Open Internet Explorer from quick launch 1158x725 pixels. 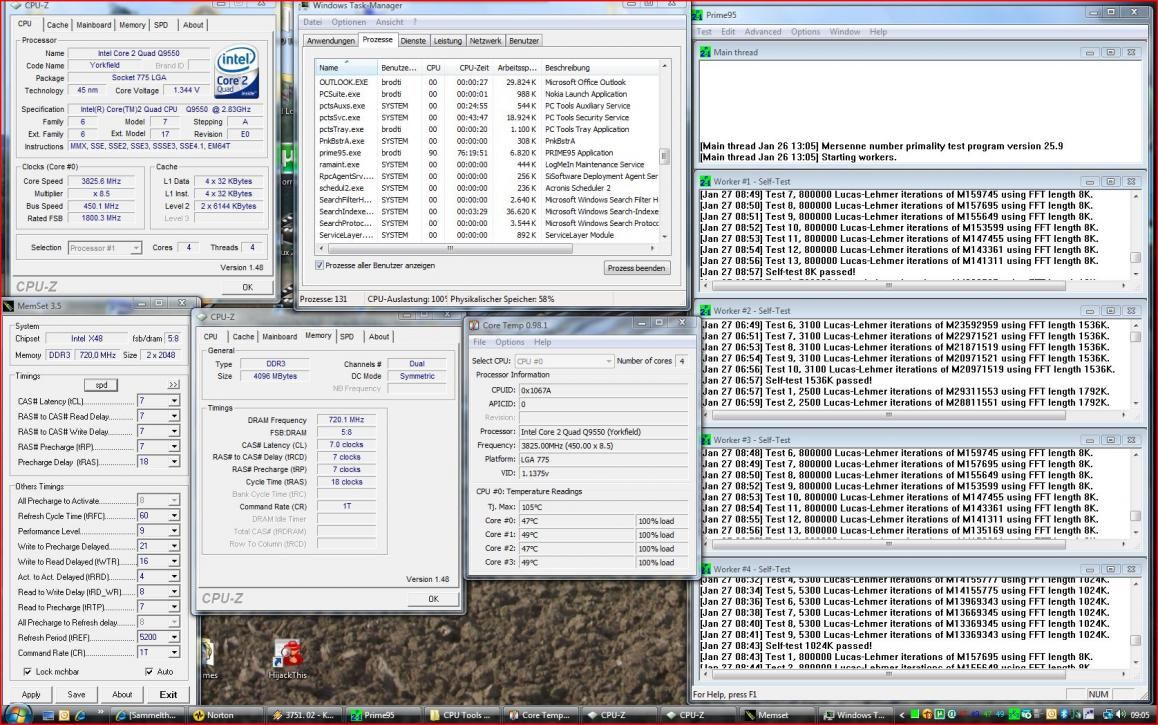pyautogui.click(x=80, y=715)
